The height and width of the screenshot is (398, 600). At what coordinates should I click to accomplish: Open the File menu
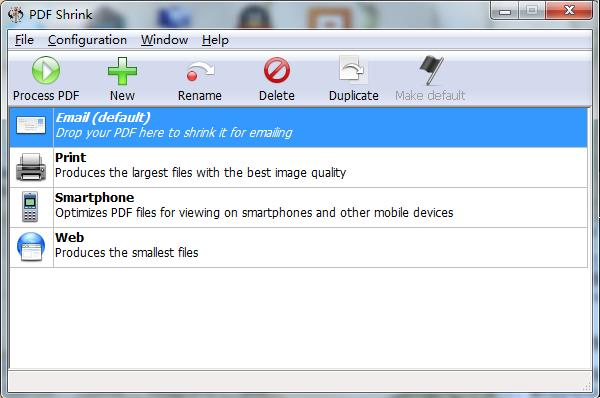point(24,40)
